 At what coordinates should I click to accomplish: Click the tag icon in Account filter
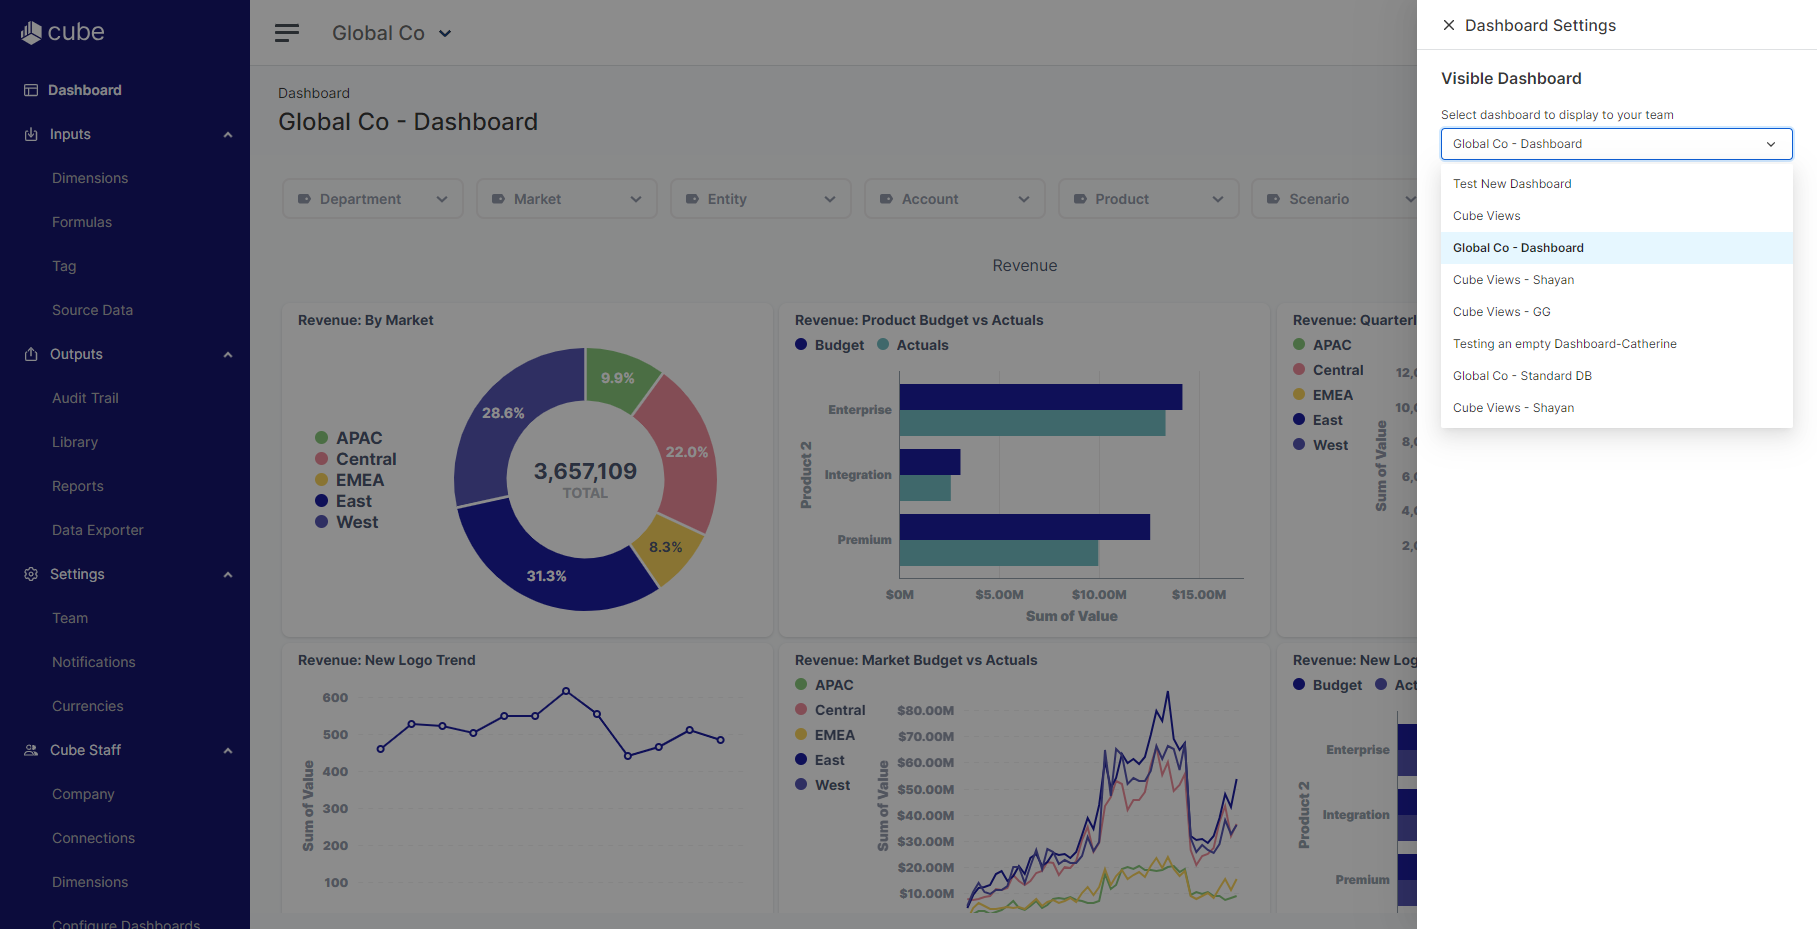coord(886,199)
